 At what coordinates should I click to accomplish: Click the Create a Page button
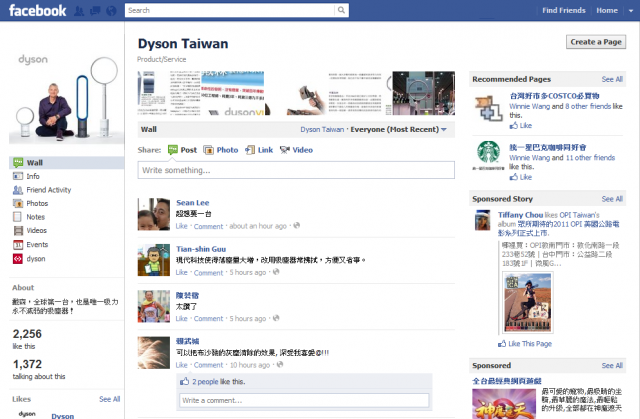click(596, 42)
